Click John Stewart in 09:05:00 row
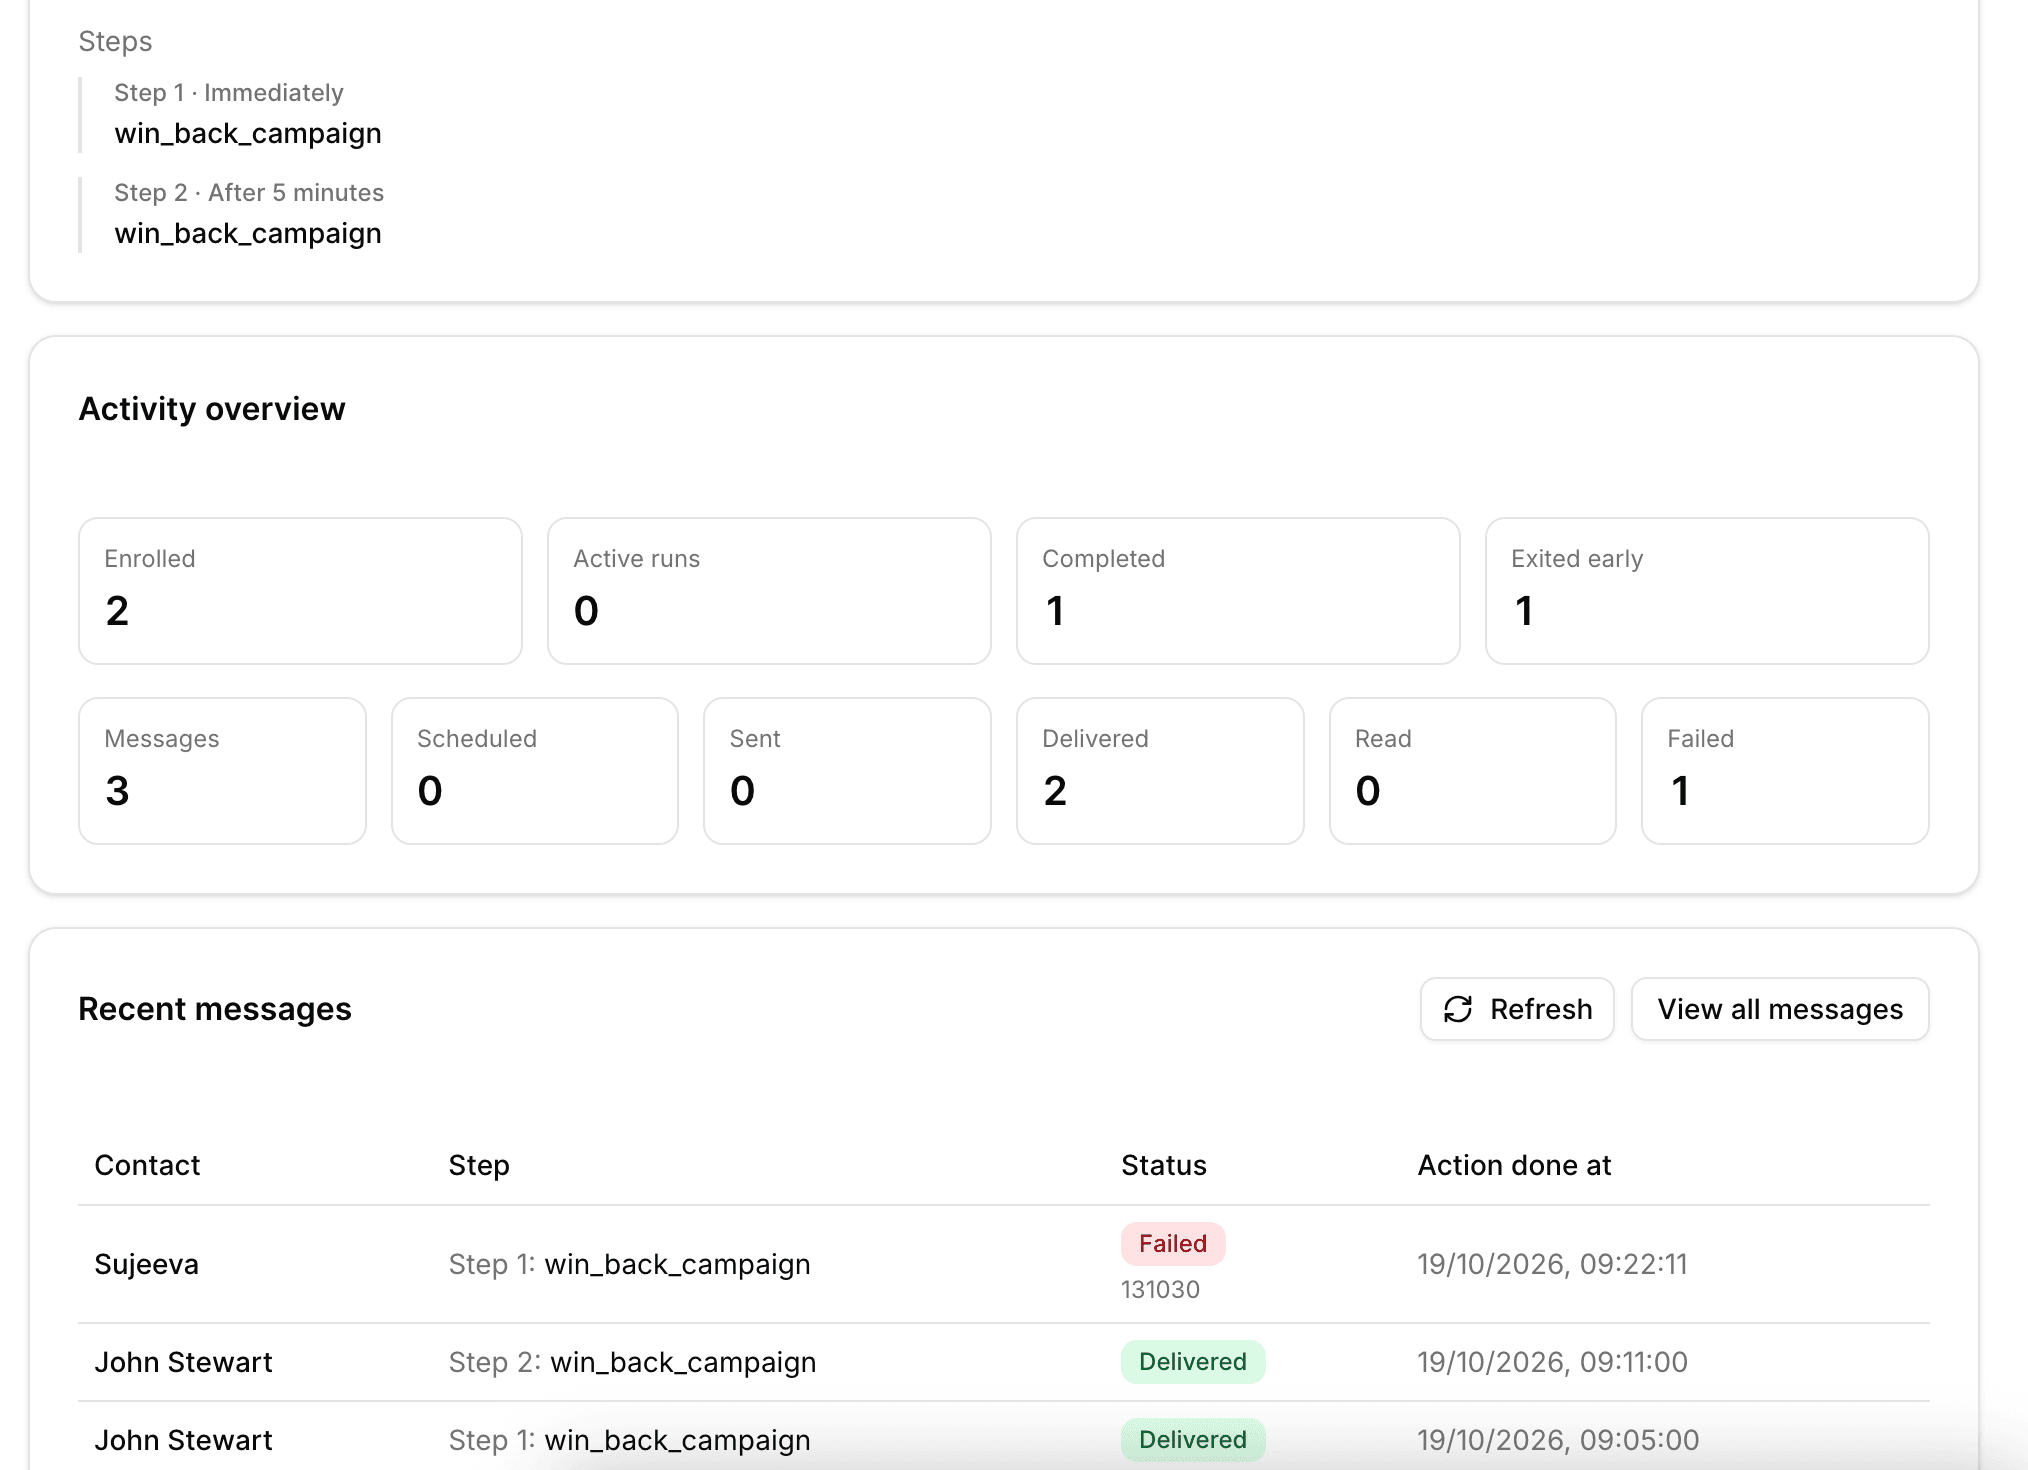The height and width of the screenshot is (1470, 2028). click(x=183, y=1440)
